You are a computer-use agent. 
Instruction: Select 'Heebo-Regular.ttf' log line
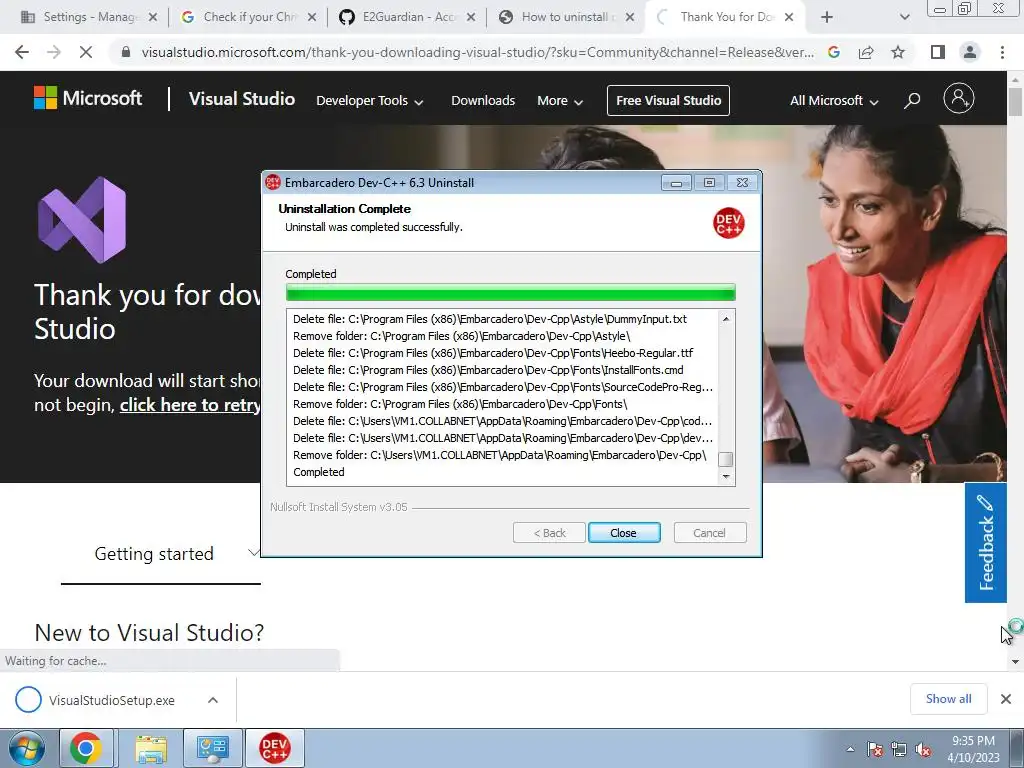click(x=493, y=353)
